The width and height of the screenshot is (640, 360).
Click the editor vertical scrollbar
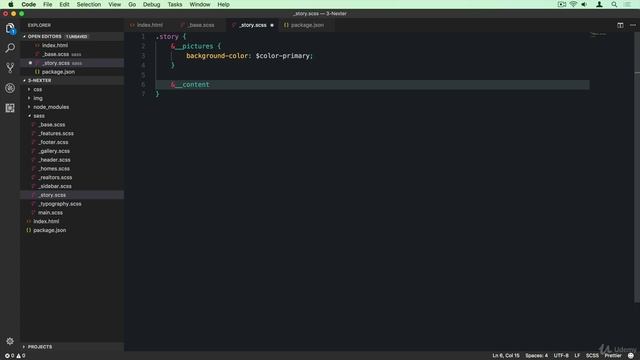(x=637, y=167)
